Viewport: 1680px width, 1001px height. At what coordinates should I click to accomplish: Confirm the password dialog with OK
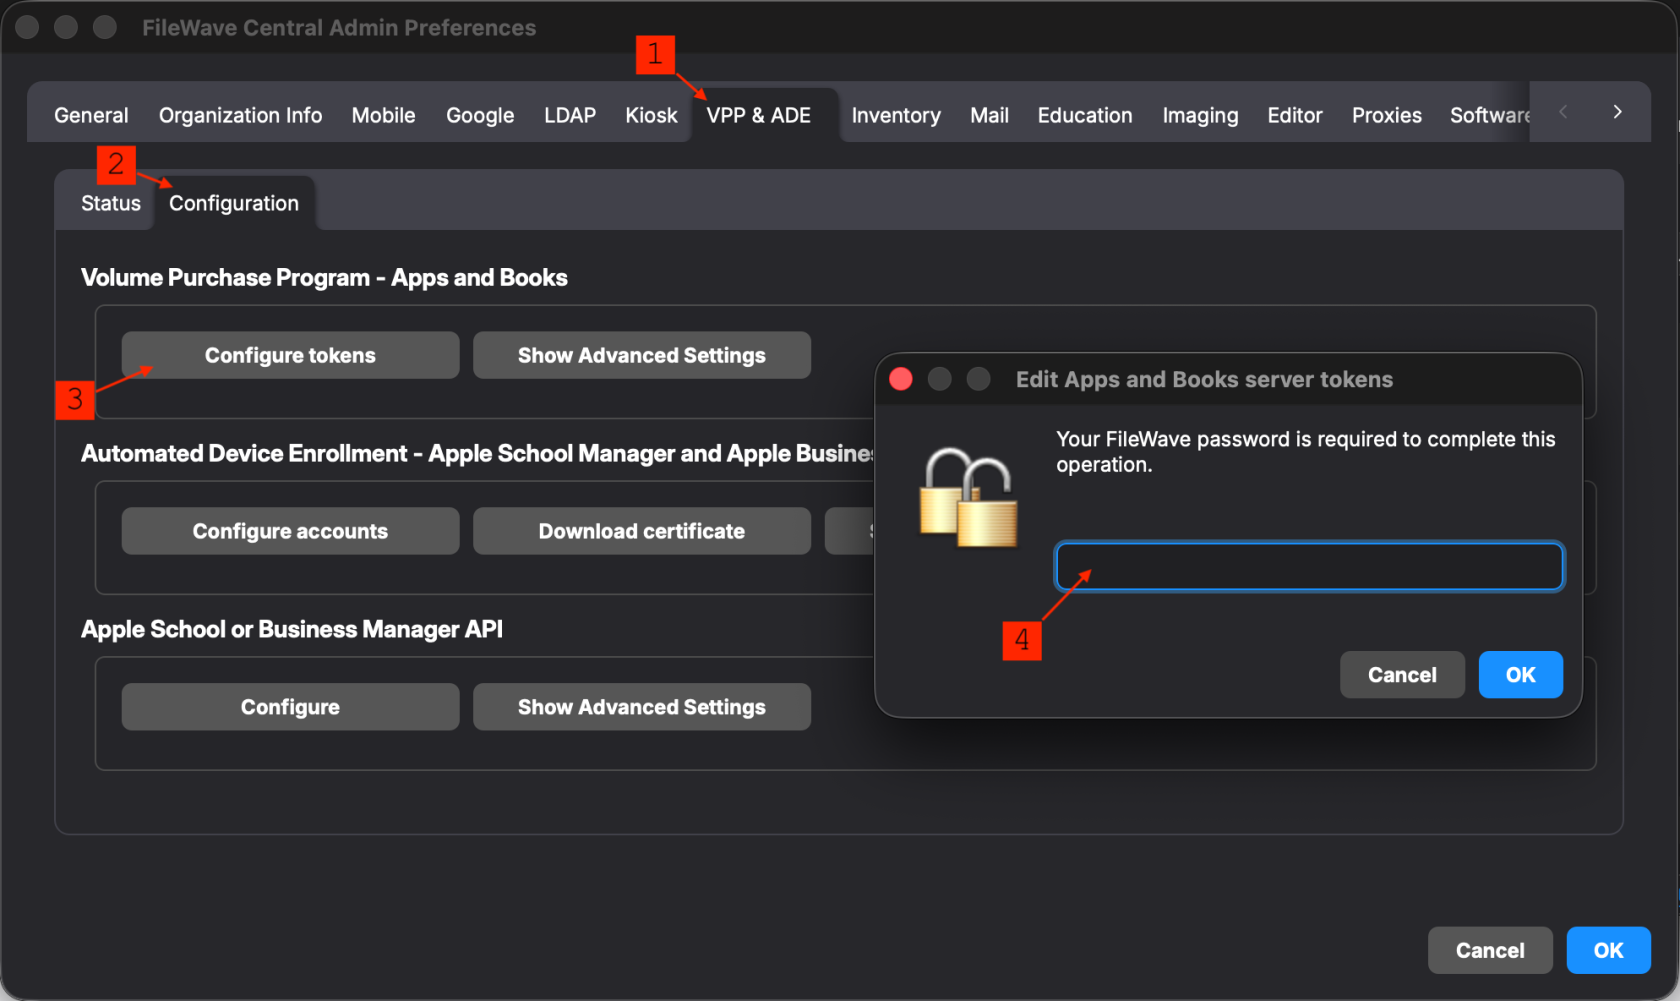[1520, 675]
